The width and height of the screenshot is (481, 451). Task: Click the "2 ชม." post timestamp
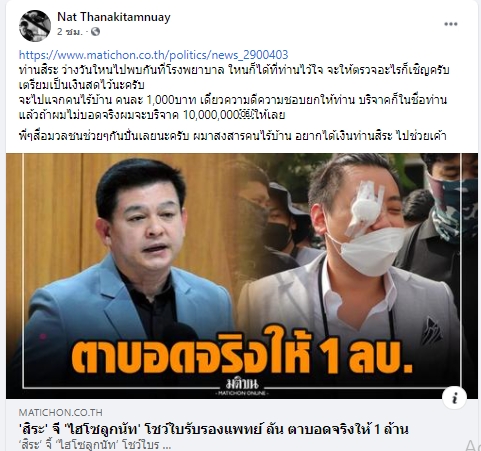[70, 32]
